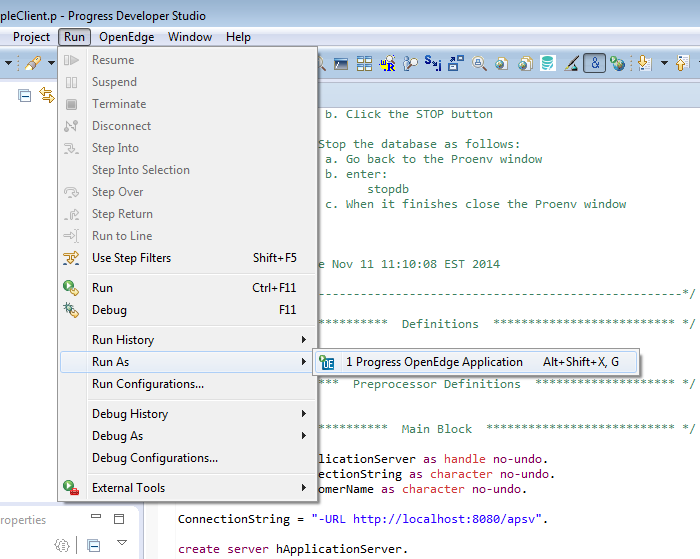Image resolution: width=700 pixels, height=559 pixels.
Task: Click the 'create server hApplicationServer' code line
Action: click(292, 549)
